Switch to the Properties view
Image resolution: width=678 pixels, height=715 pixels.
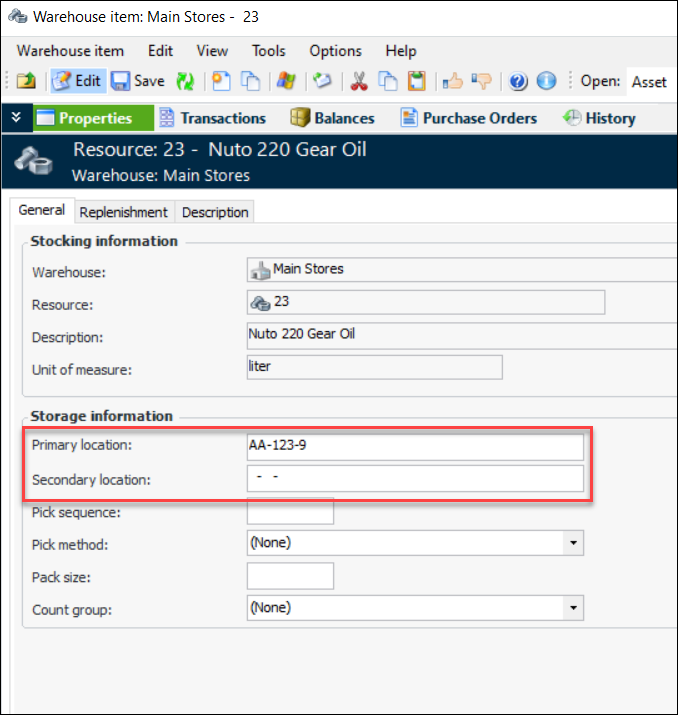(x=93, y=118)
